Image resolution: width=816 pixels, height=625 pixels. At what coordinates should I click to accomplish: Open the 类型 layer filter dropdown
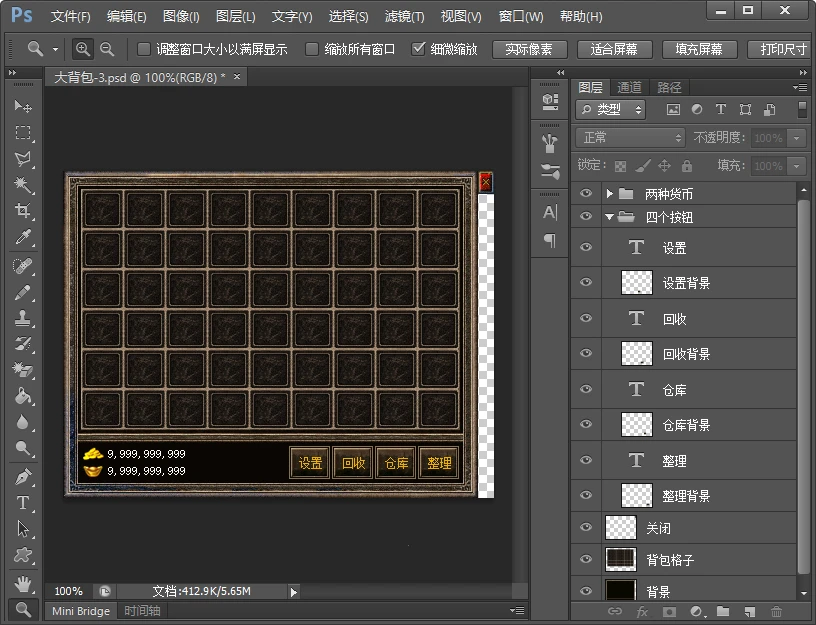point(610,109)
